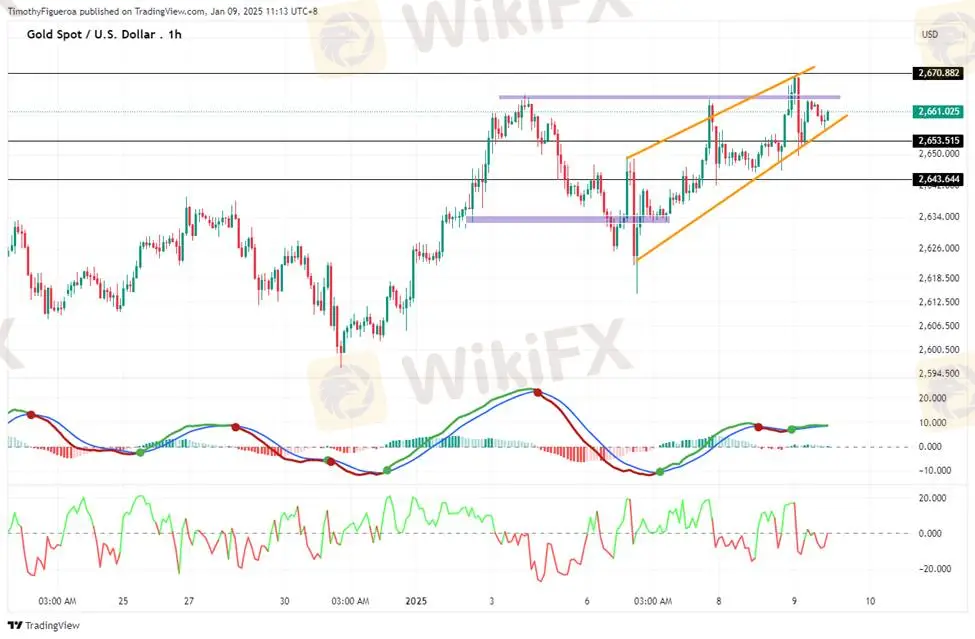This screenshot has height=639, width=975.
Task: Click the 10 date label on time axis
Action: click(870, 601)
